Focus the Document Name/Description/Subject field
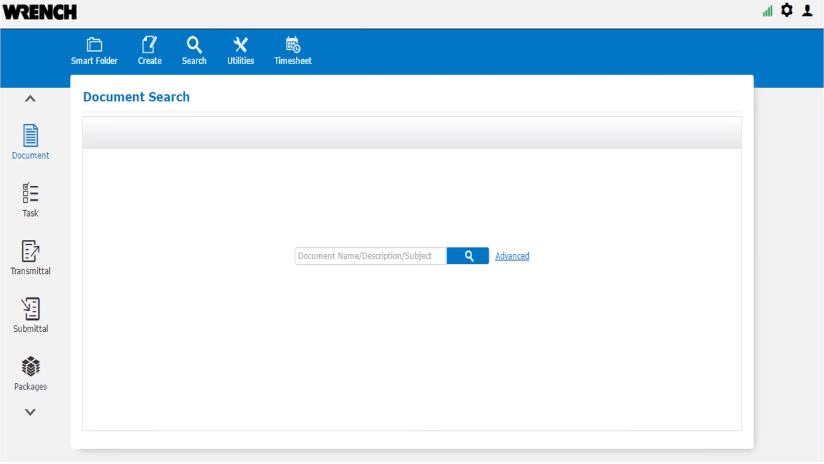This screenshot has height=464, width=824. pyautogui.click(x=370, y=256)
